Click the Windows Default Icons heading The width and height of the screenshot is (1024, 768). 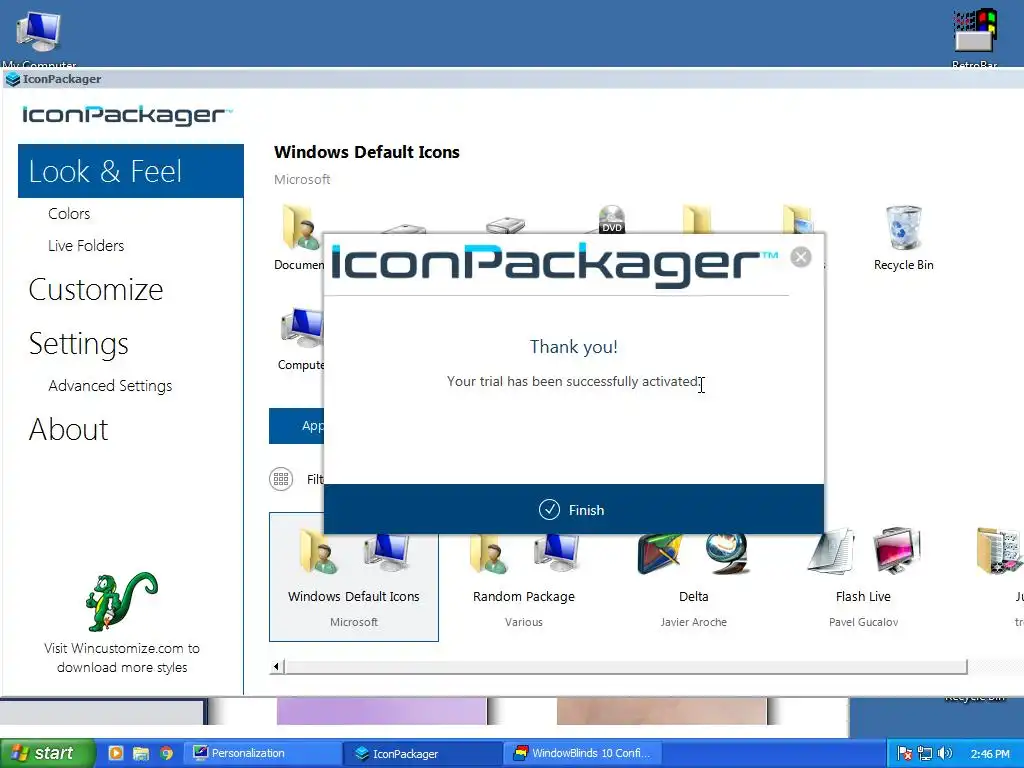coord(366,152)
